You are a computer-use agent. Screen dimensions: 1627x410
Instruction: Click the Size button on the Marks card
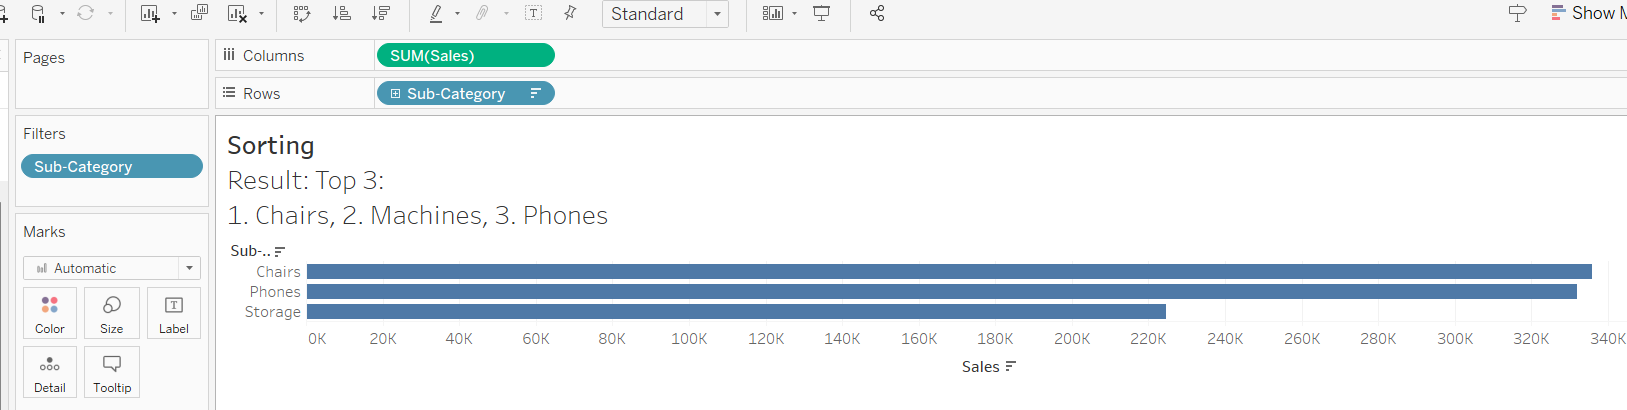112,313
